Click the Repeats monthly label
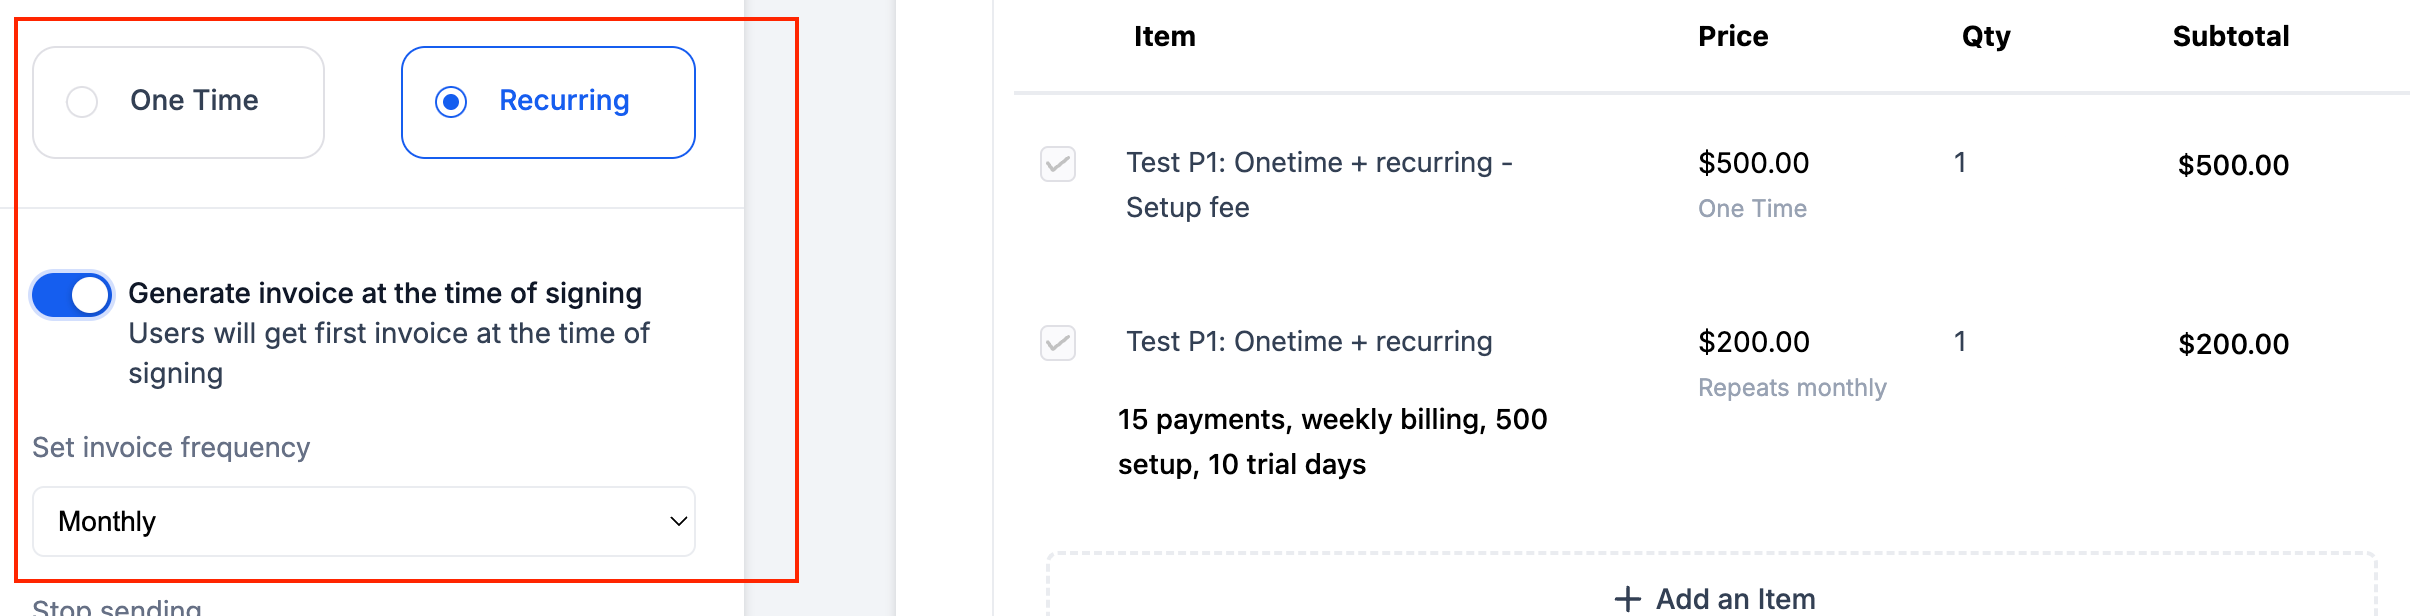2426x616 pixels. 1792,388
